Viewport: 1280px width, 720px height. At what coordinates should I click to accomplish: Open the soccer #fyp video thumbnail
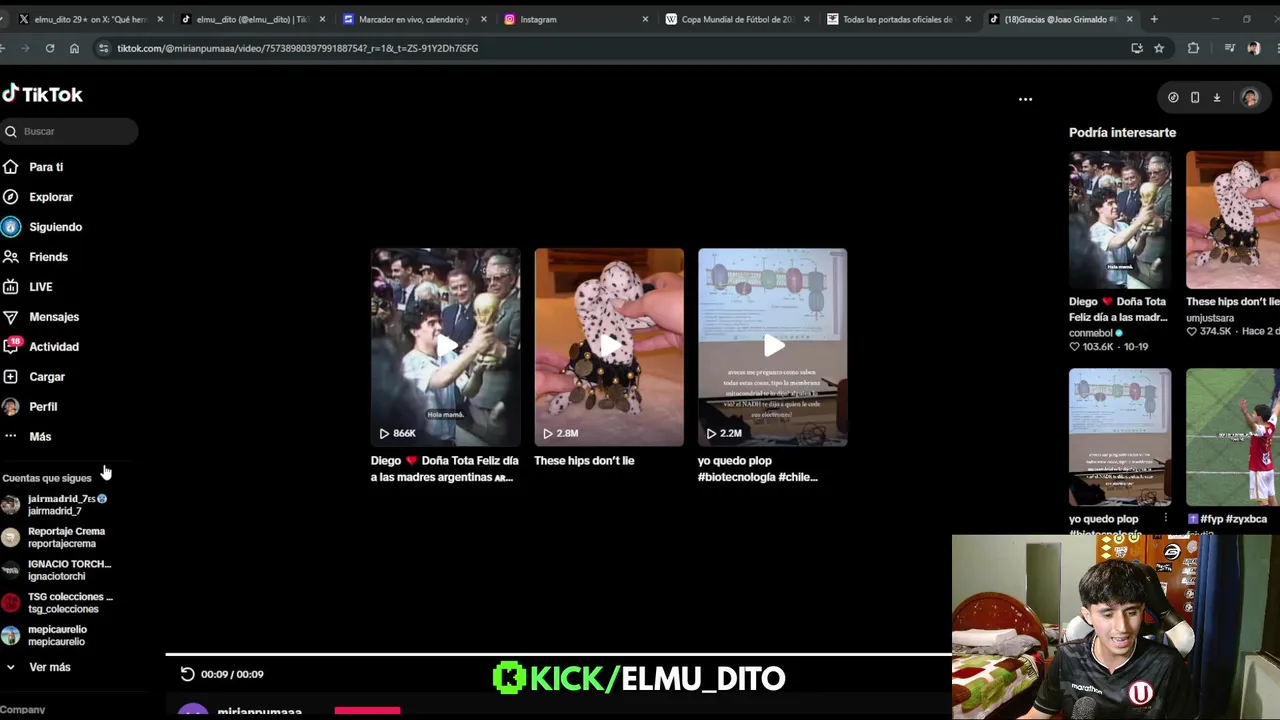(1233, 437)
